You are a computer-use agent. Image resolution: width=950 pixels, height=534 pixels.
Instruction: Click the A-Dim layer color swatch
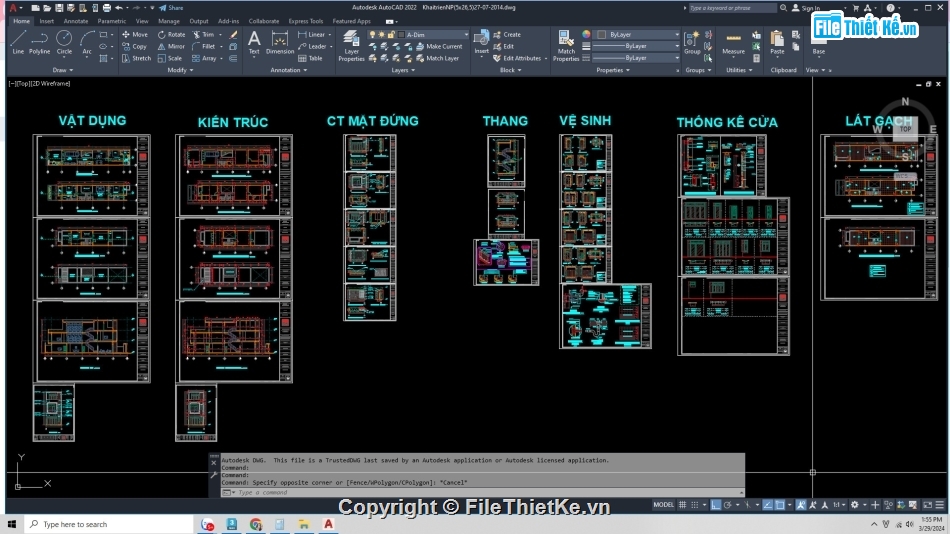click(401, 35)
